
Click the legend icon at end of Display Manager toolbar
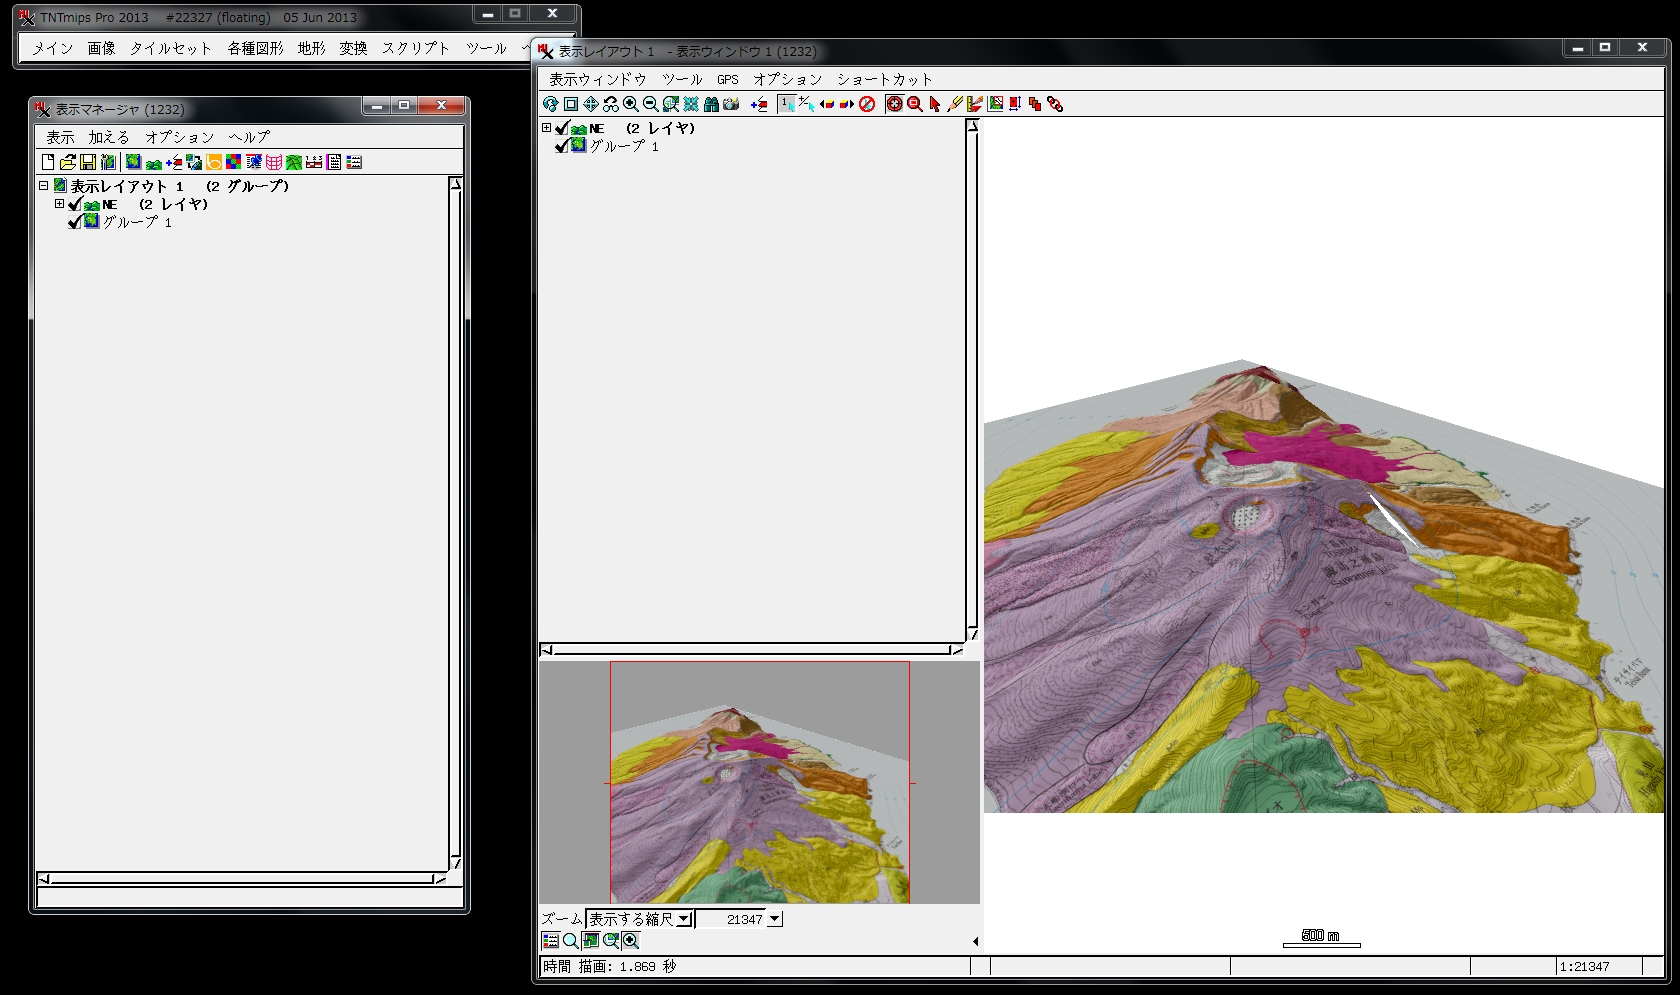(354, 162)
